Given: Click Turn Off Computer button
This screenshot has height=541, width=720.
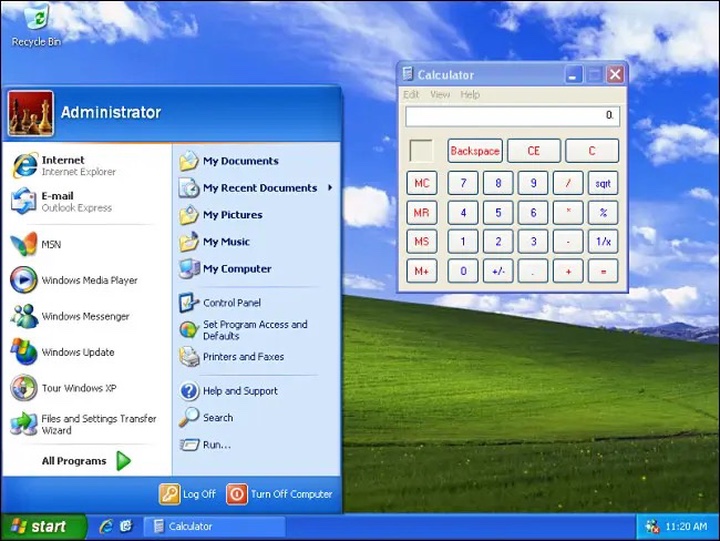Looking at the screenshot, I should [x=280, y=494].
